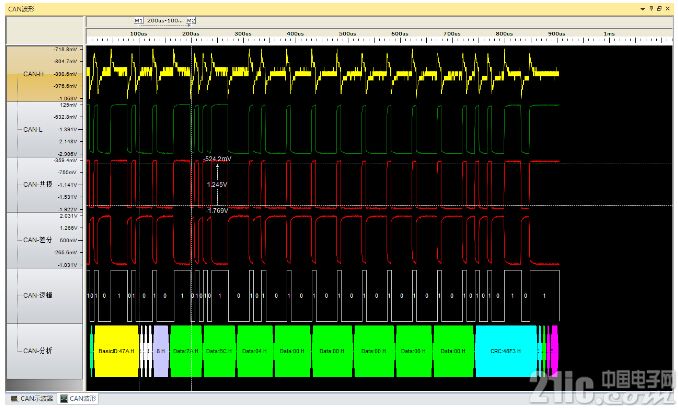678x408 pixels.
Task: Select the CAN-H channel label
Action: point(34,74)
